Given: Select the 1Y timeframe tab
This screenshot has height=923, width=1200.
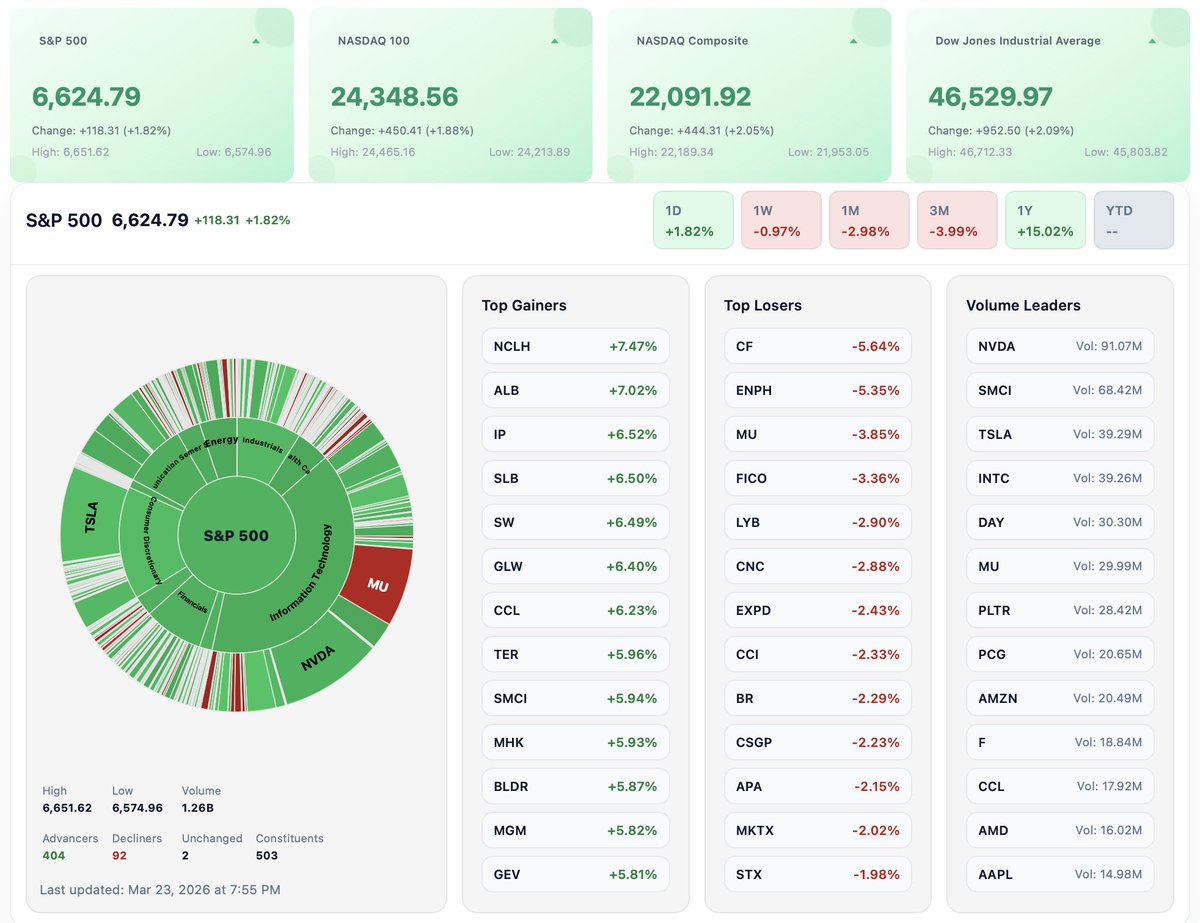Looking at the screenshot, I should (1045, 219).
